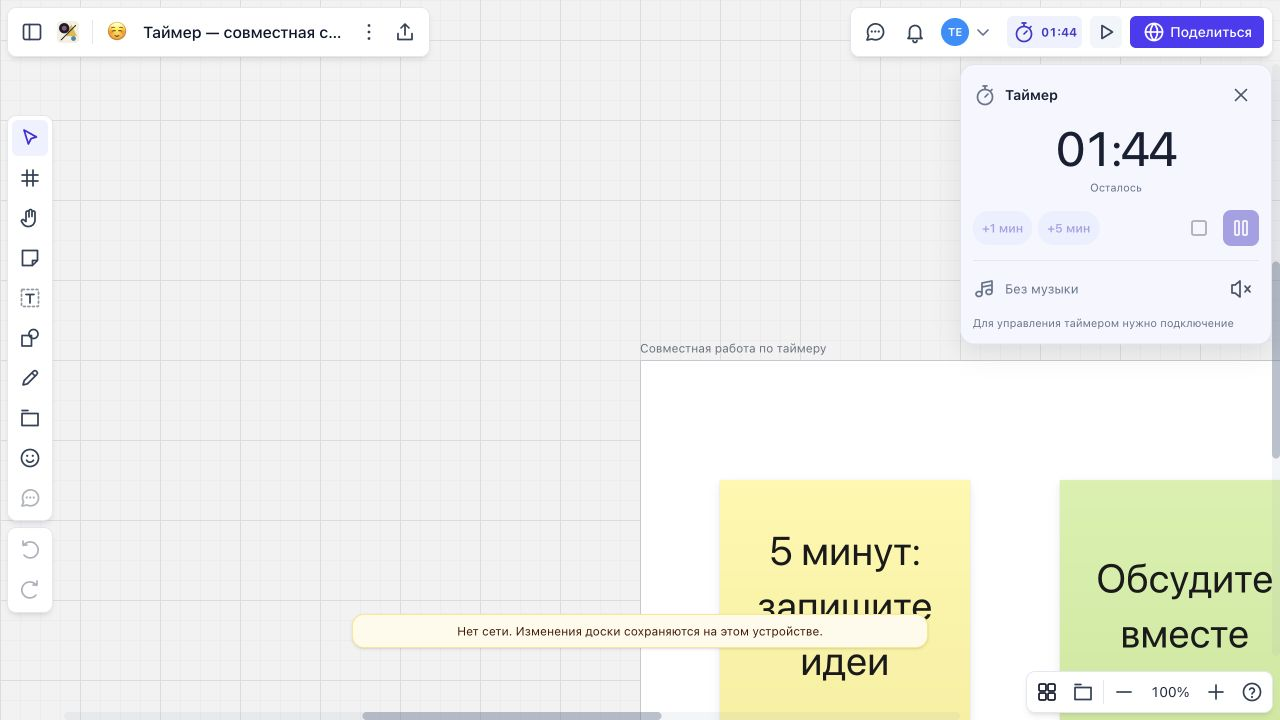Select the hand pan tool
This screenshot has height=720, width=1280.
(x=30, y=218)
